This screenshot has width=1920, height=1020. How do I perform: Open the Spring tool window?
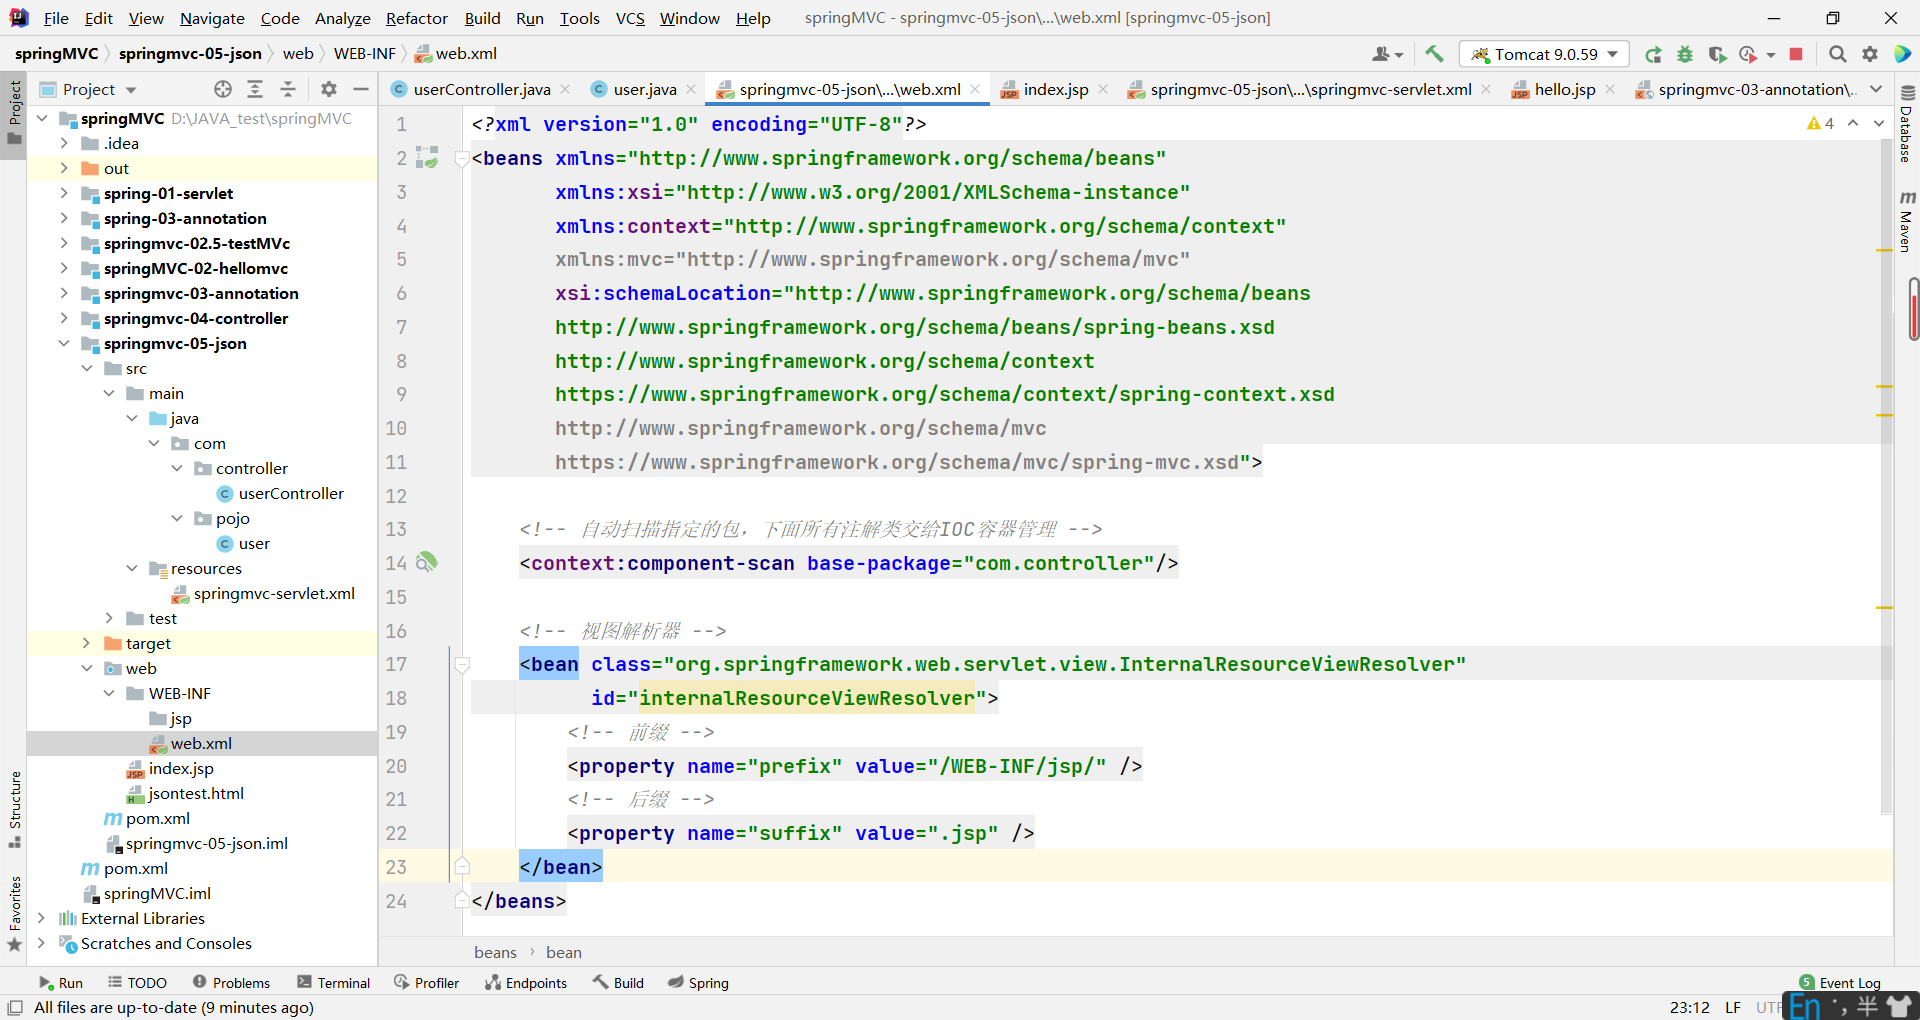click(698, 983)
